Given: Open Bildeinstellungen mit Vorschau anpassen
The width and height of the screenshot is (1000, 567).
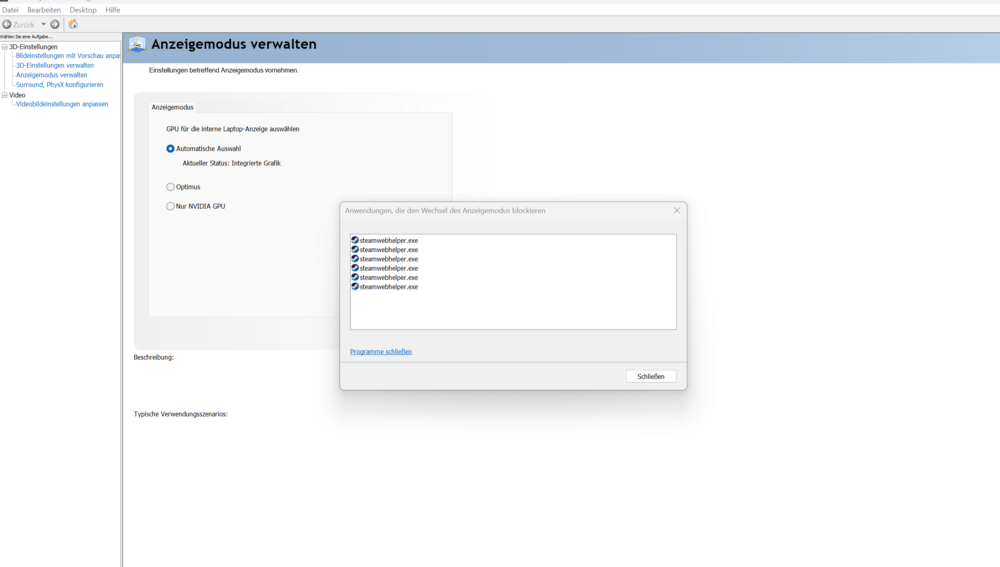Looking at the screenshot, I should coord(68,55).
